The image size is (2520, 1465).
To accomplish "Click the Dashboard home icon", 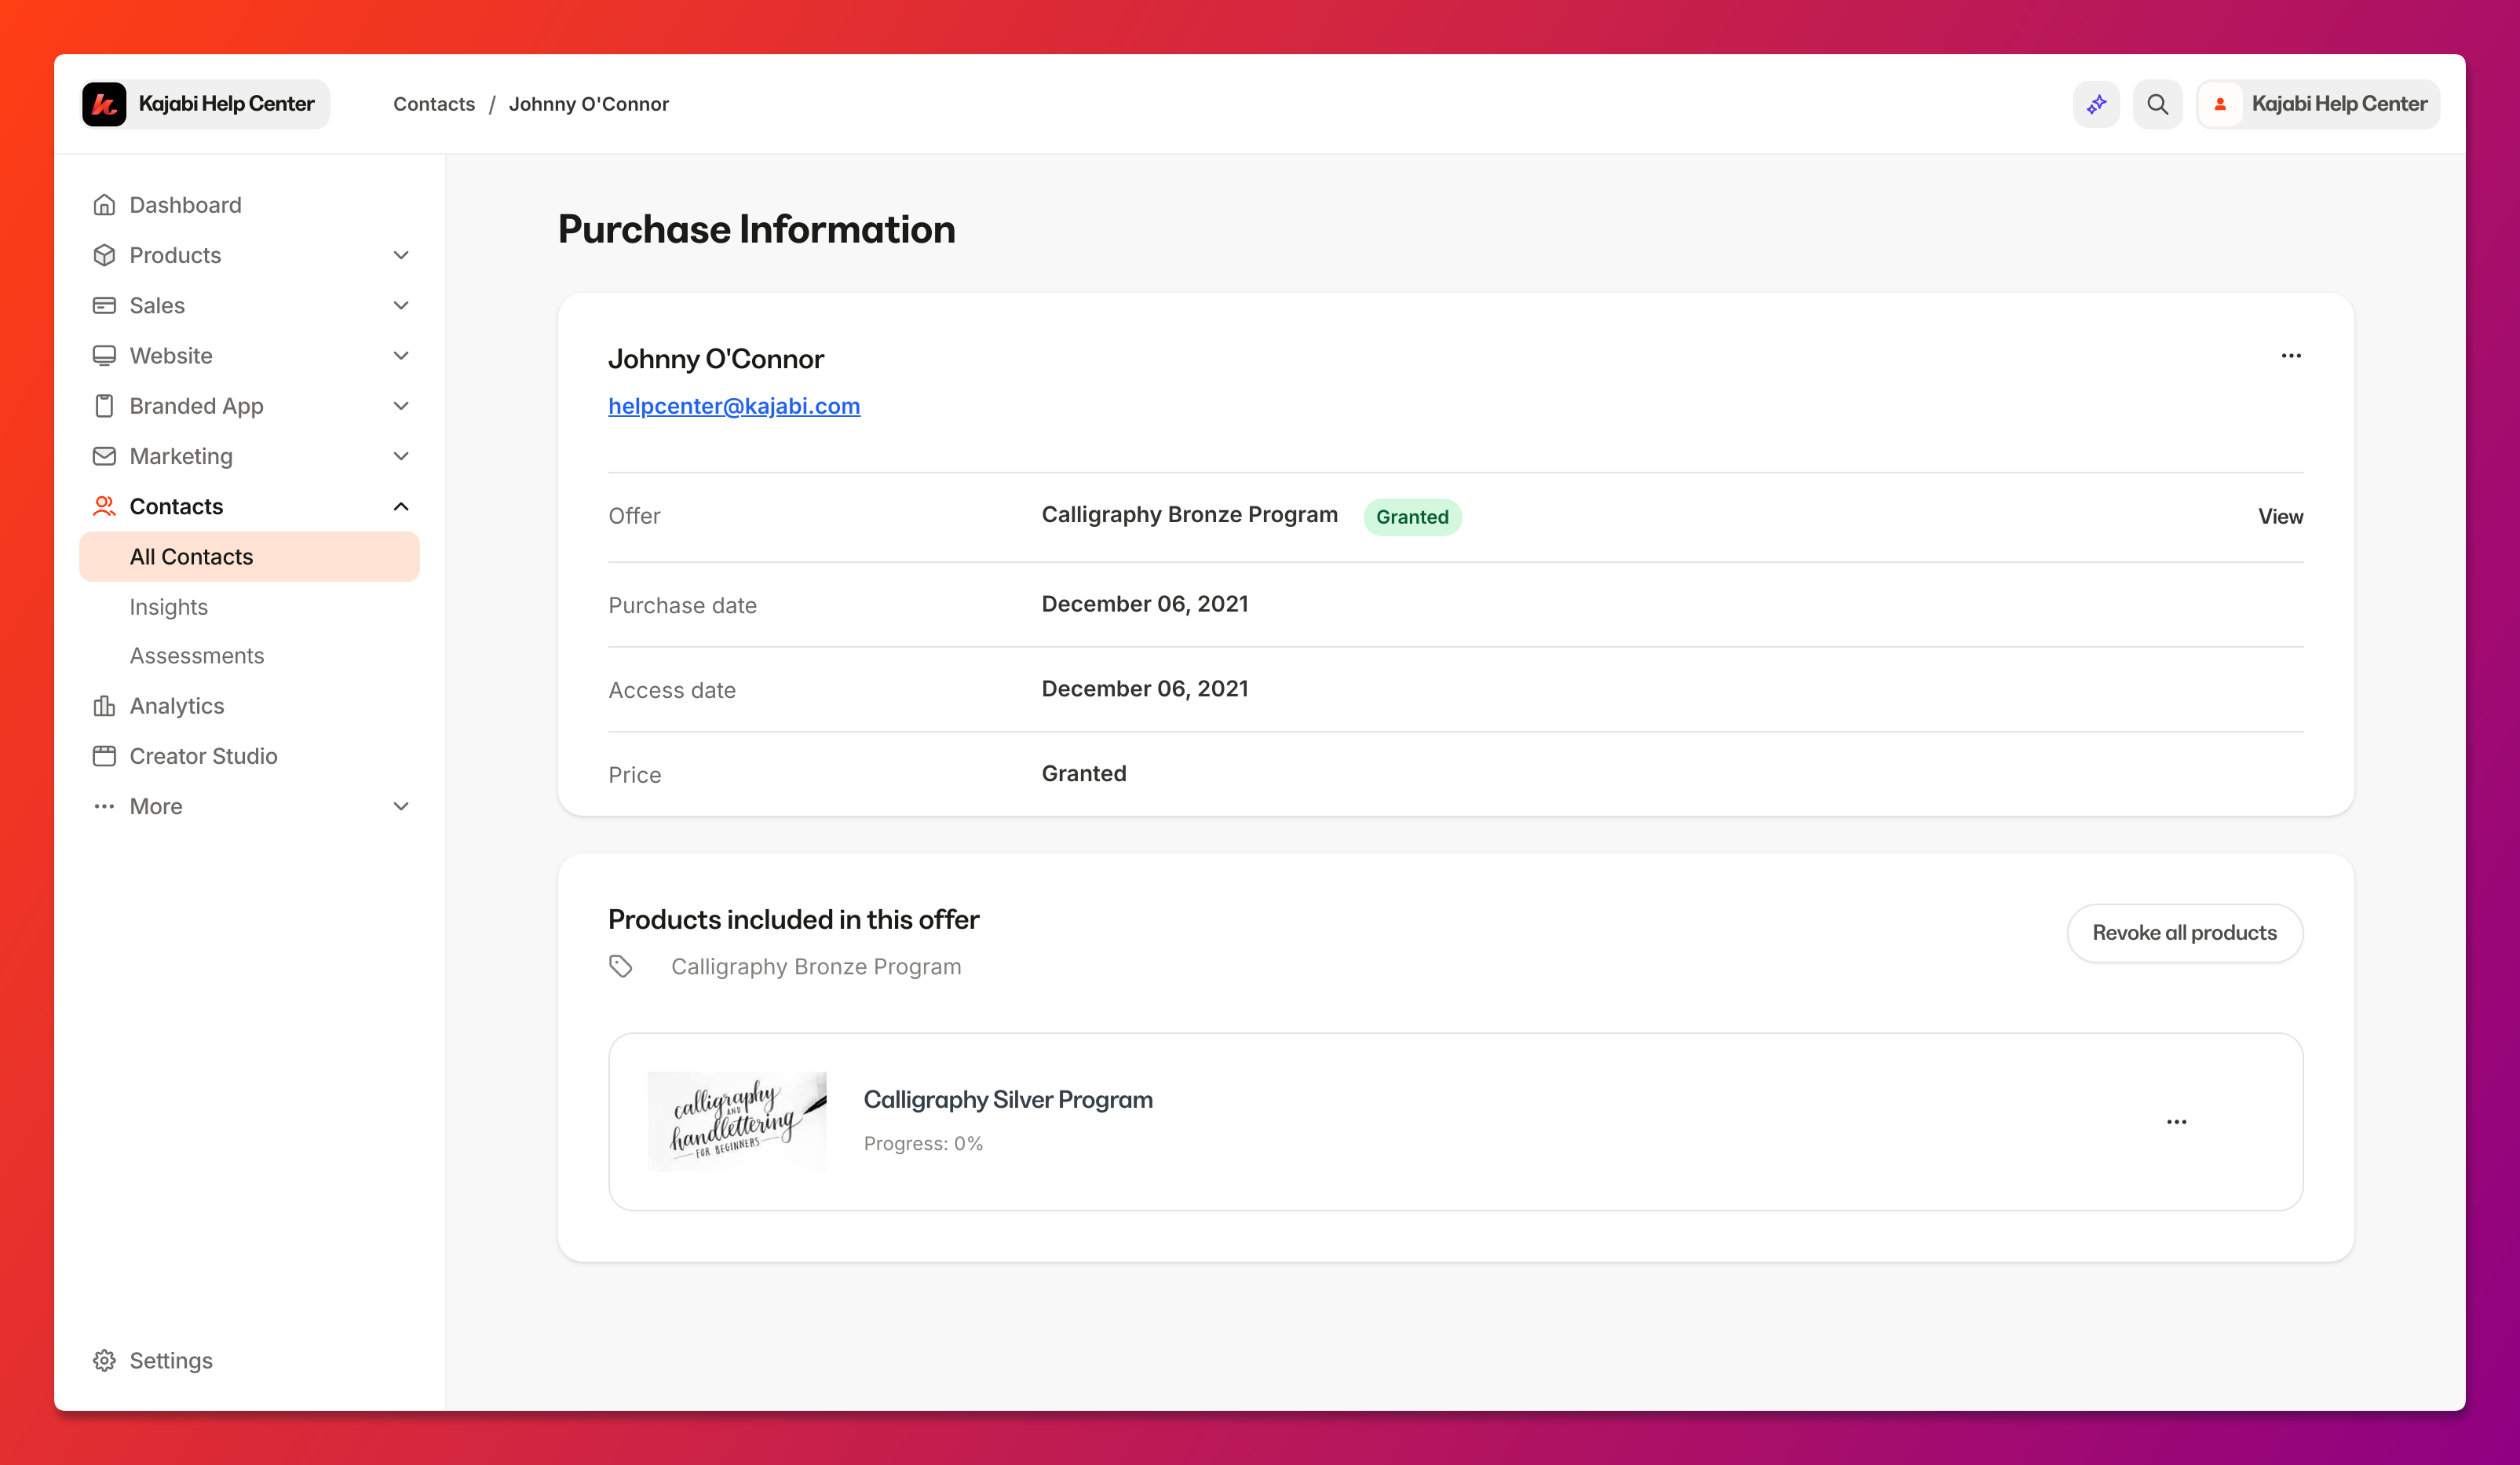I will tap(104, 205).
